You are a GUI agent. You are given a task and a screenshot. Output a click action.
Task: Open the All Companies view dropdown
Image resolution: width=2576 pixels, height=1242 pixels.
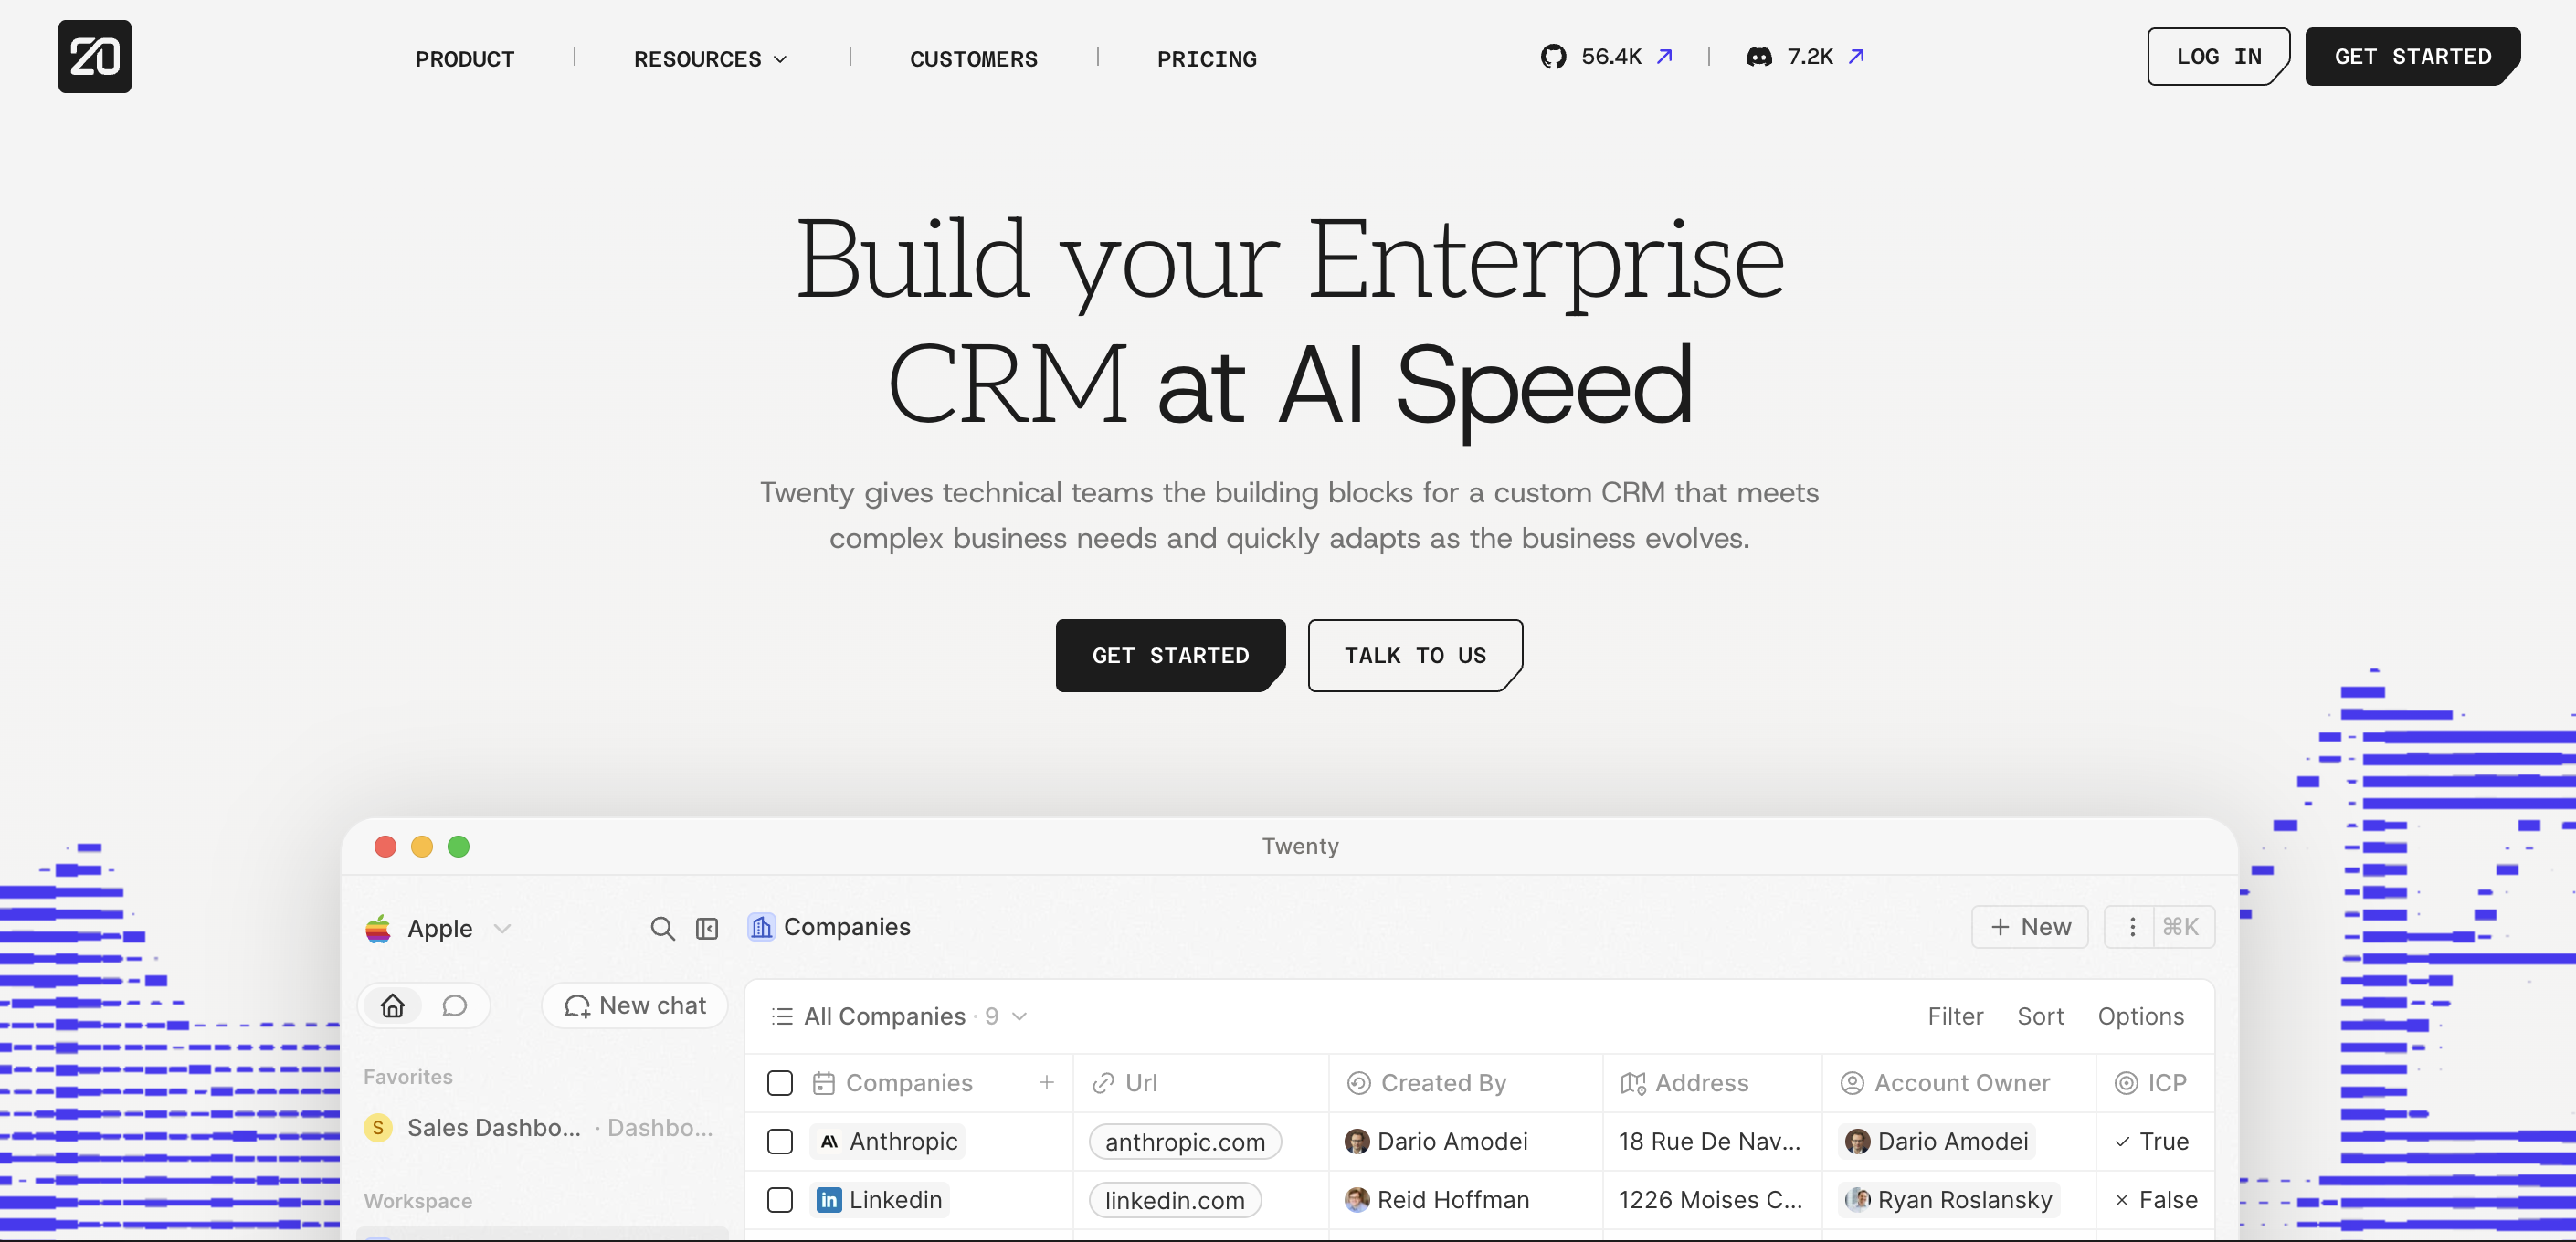[x=900, y=1016]
